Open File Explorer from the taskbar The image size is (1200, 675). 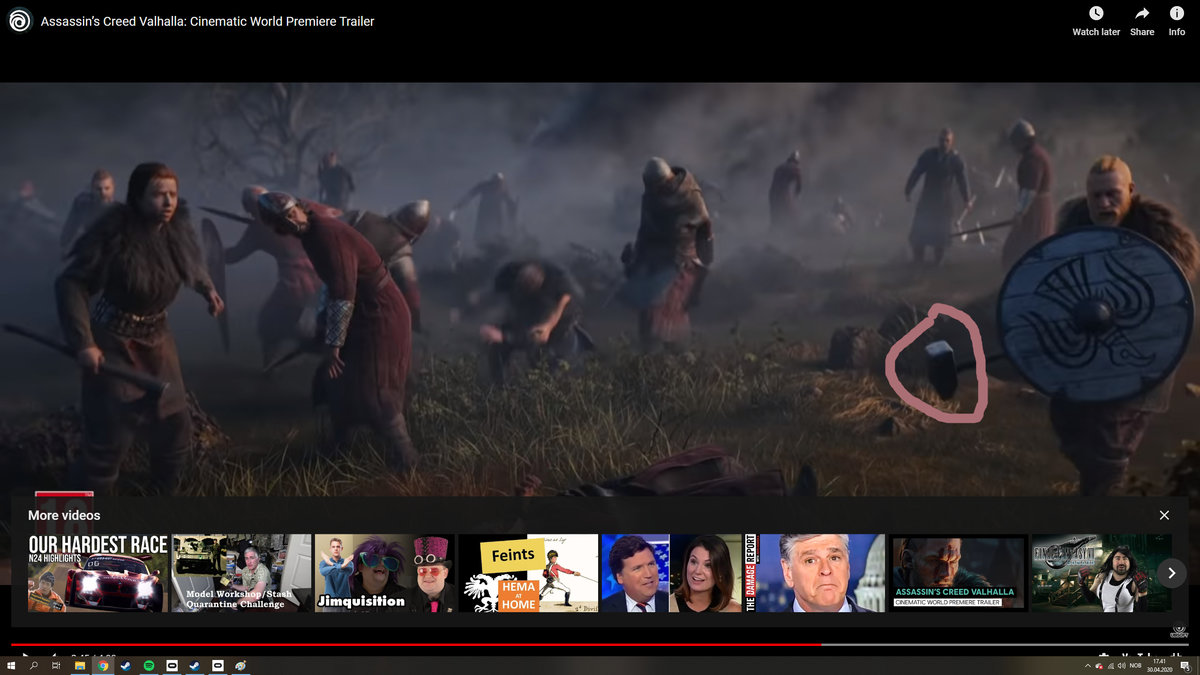click(80, 665)
